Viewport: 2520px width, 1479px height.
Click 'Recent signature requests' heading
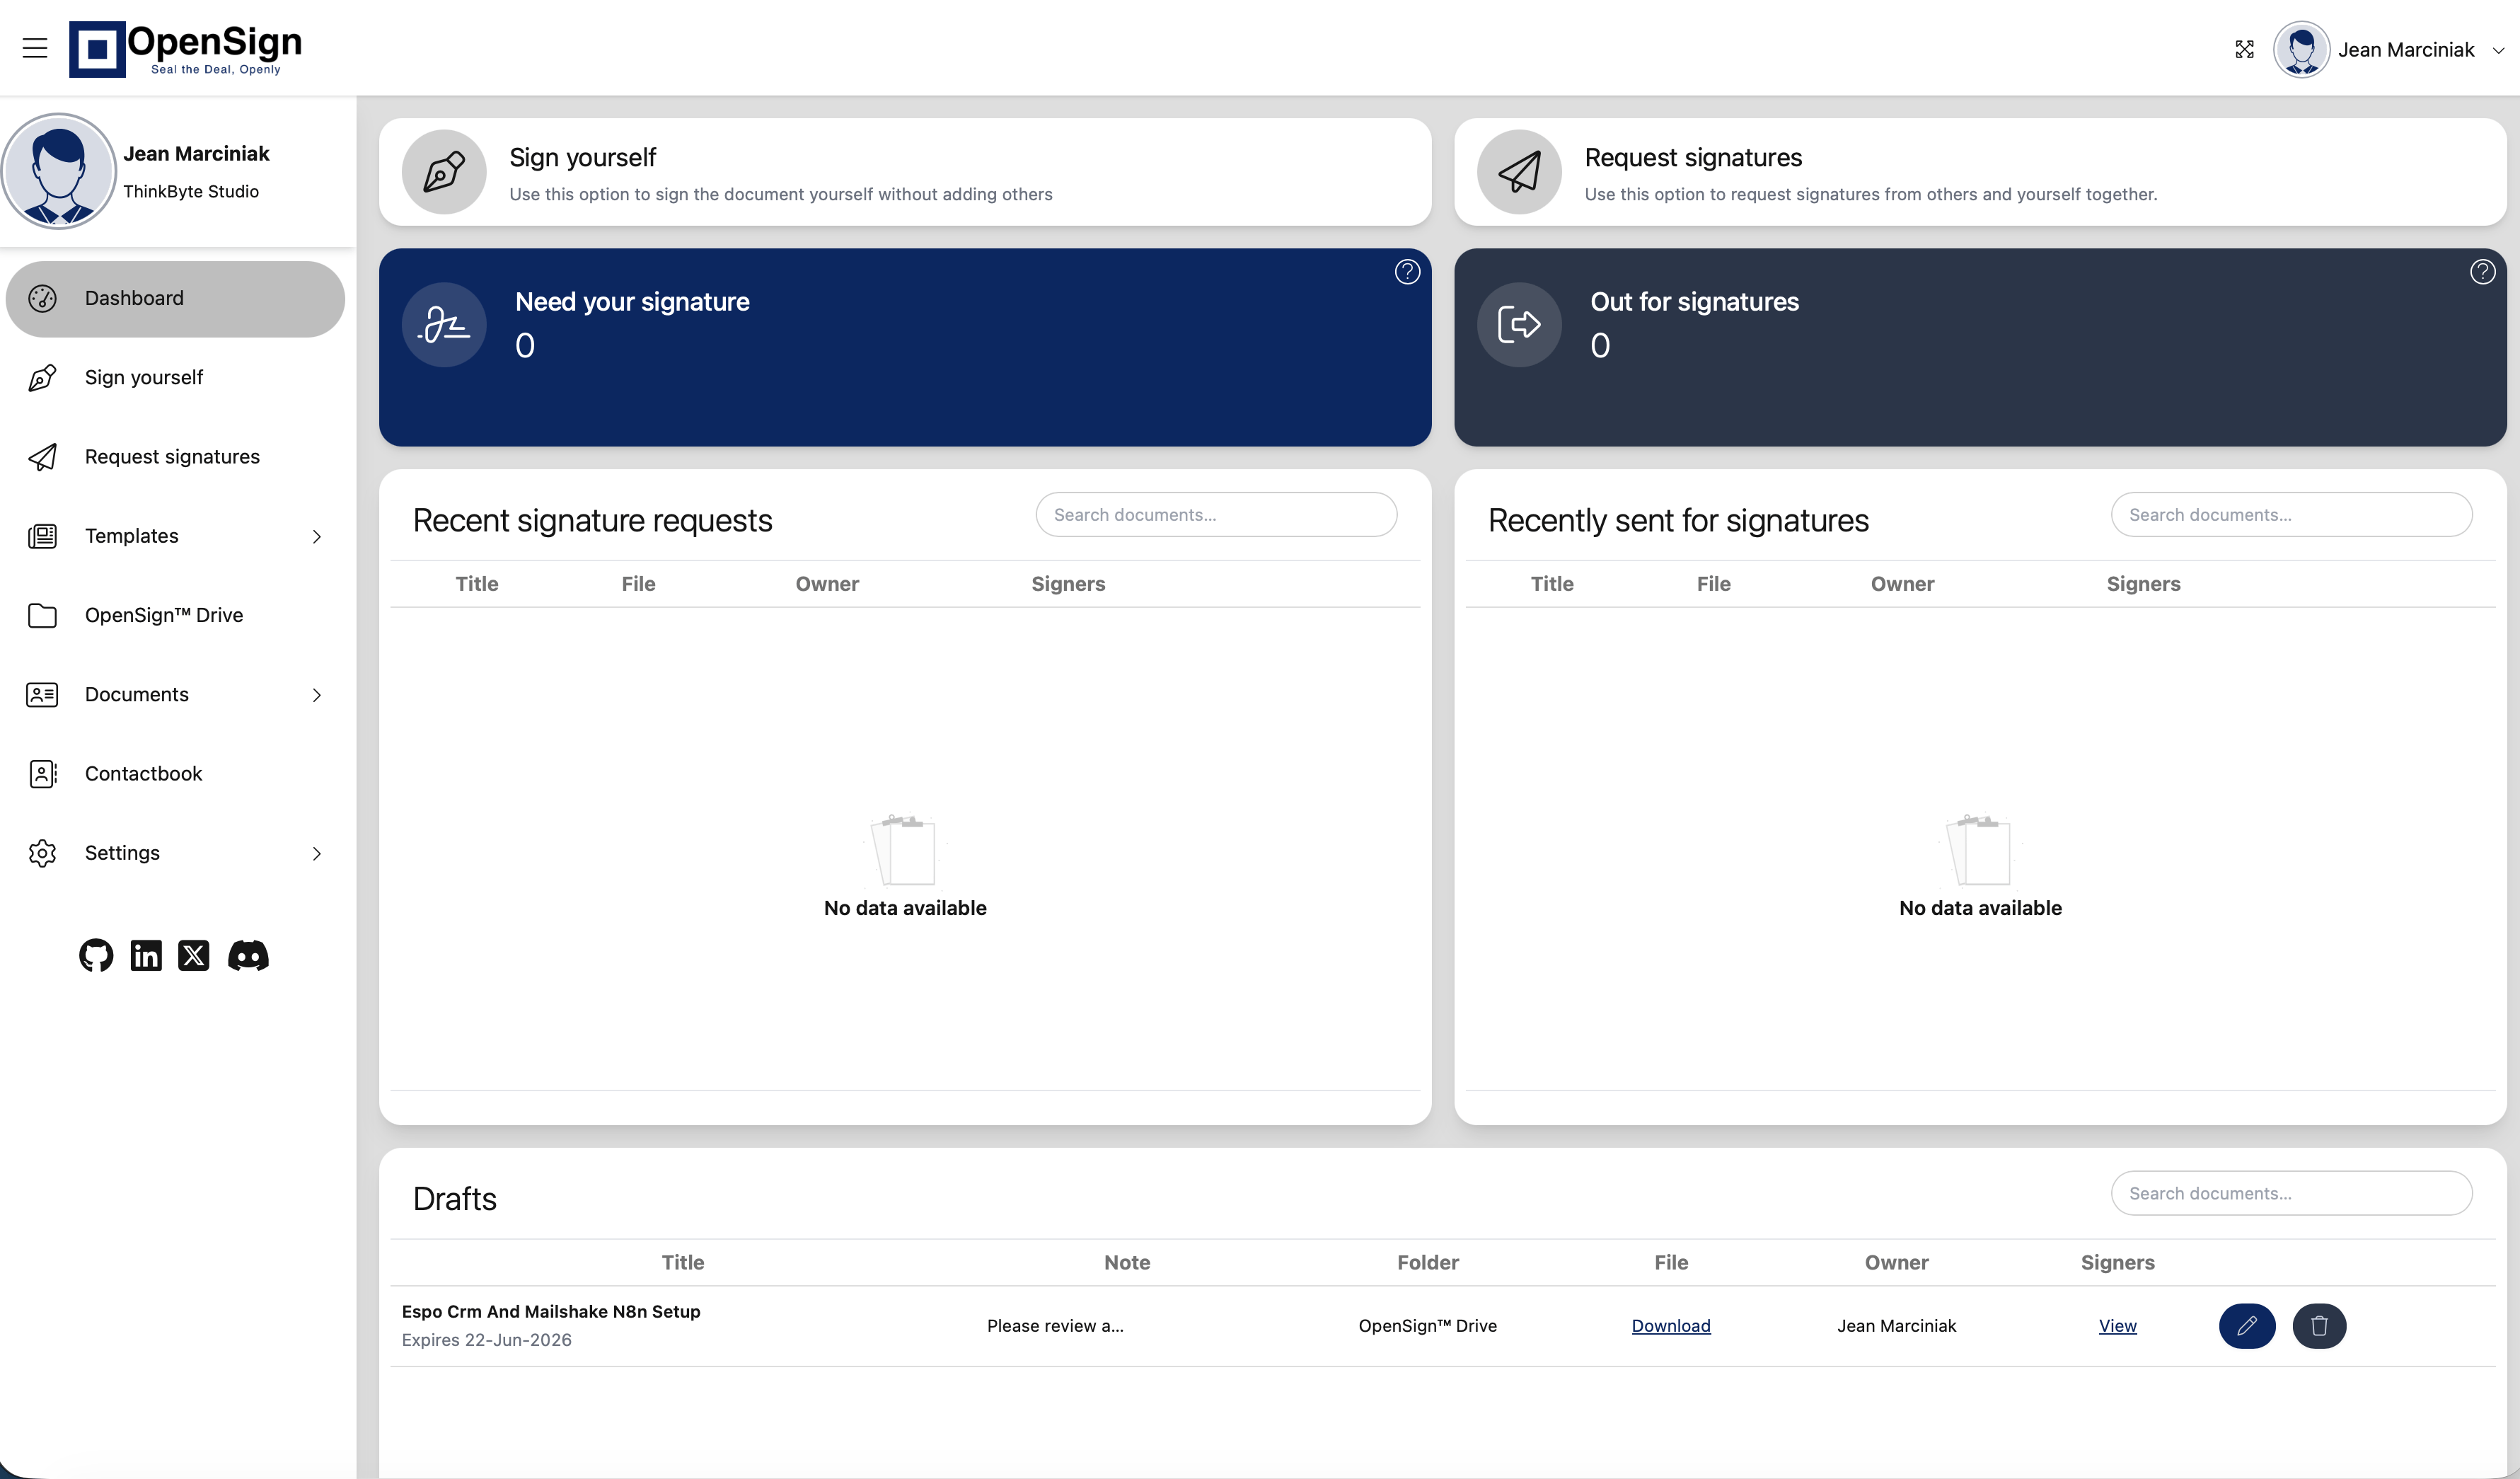point(592,520)
